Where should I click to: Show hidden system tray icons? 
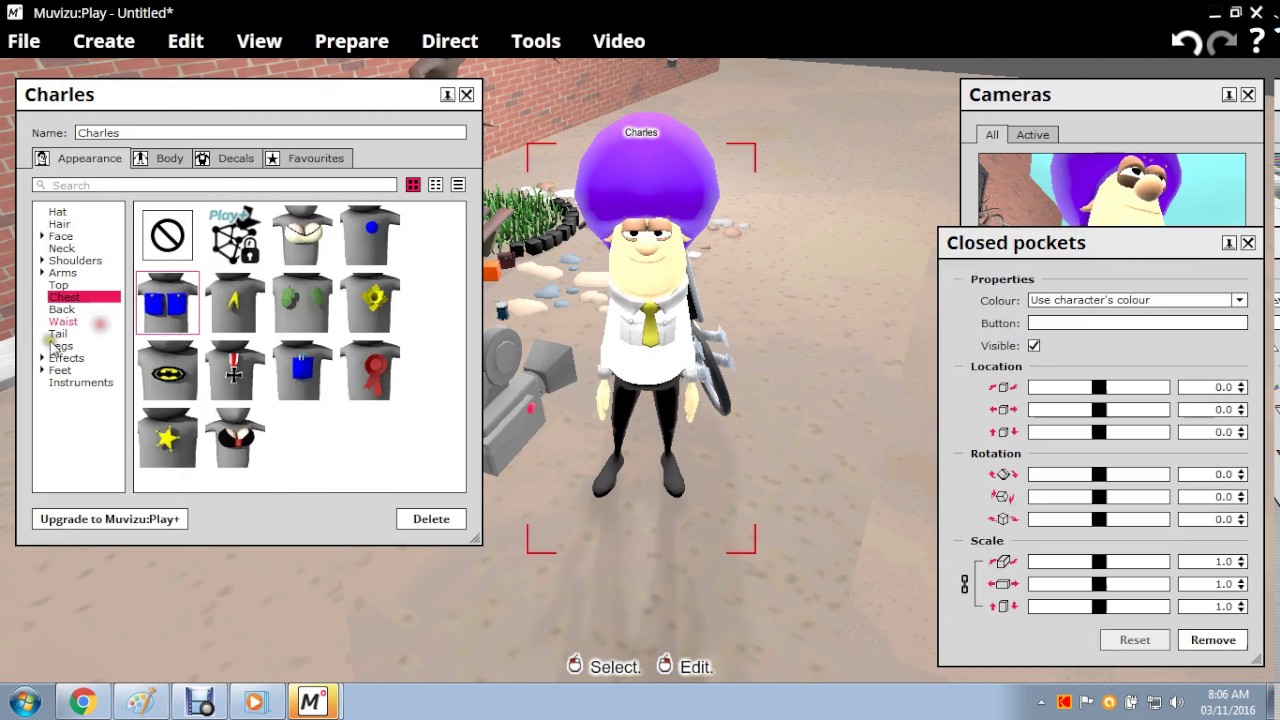coord(1041,703)
